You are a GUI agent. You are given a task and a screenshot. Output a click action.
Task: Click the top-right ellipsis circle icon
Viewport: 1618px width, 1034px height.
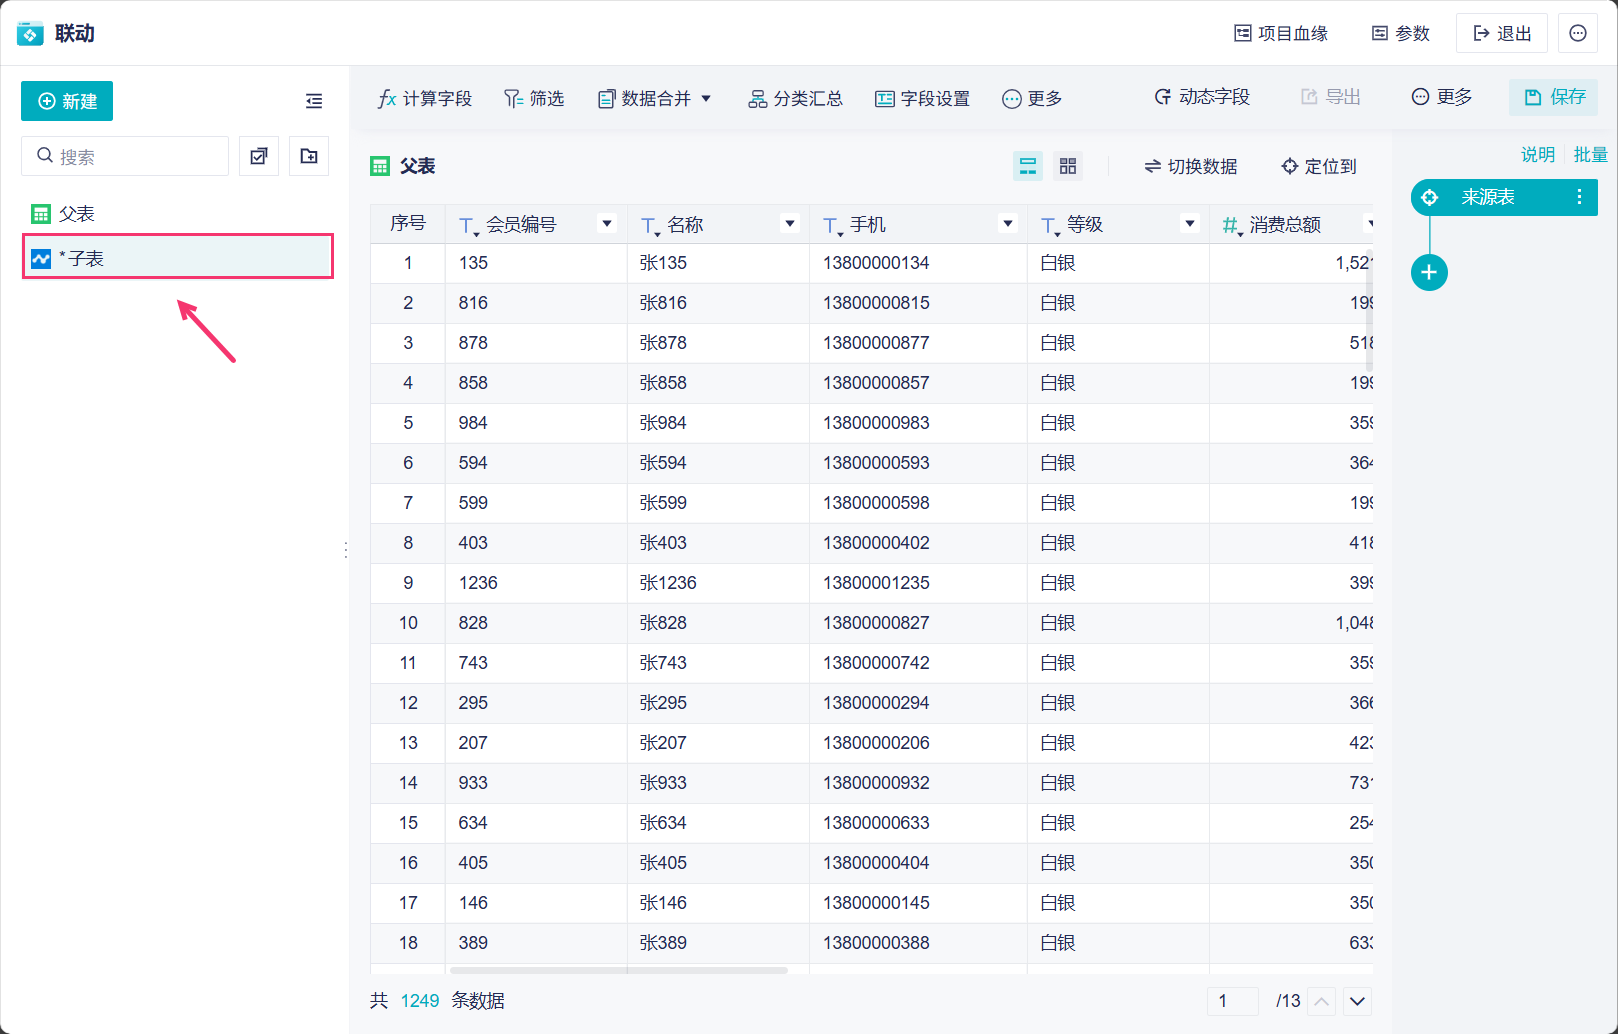click(x=1578, y=33)
